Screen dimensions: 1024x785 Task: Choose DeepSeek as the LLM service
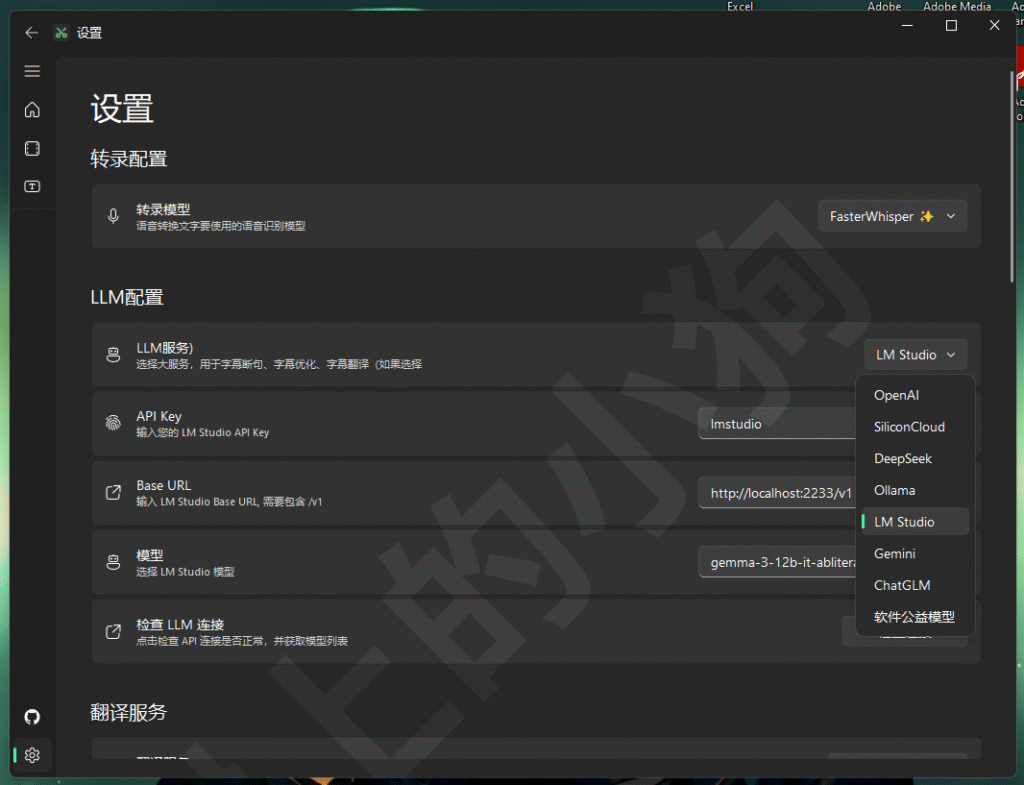tap(915, 458)
